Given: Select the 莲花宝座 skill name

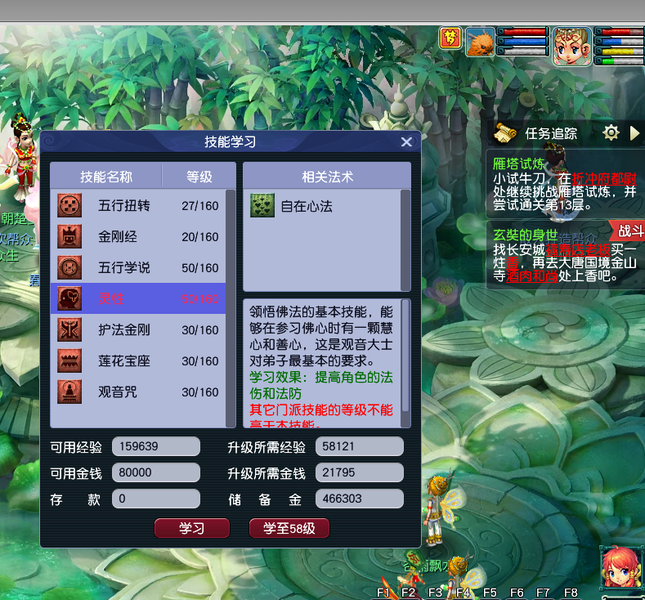Looking at the screenshot, I should click(x=124, y=361).
